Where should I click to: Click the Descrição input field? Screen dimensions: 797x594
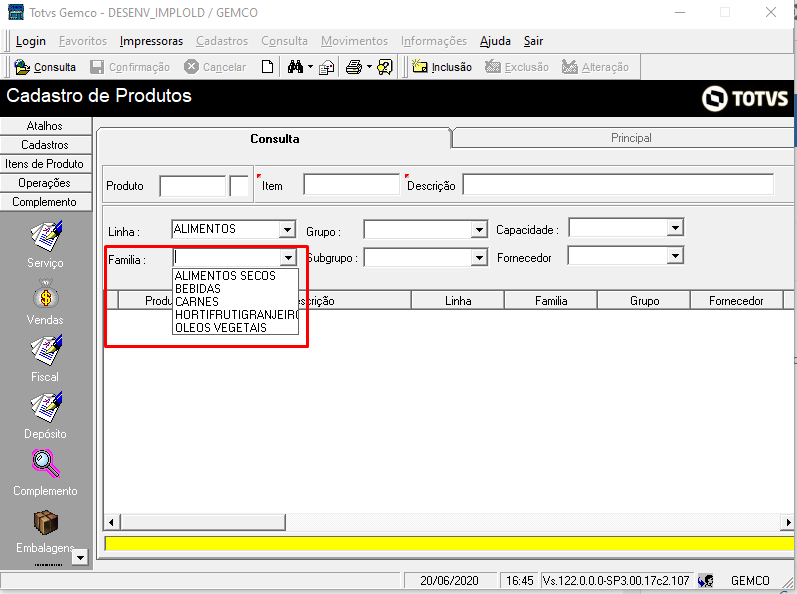(618, 184)
